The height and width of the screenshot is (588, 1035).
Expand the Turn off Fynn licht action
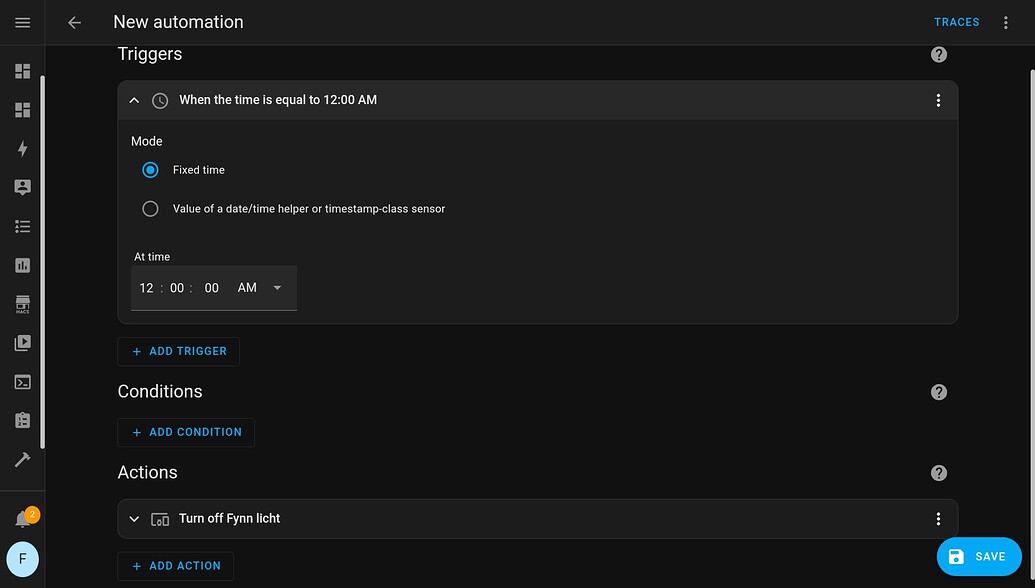click(x=133, y=518)
